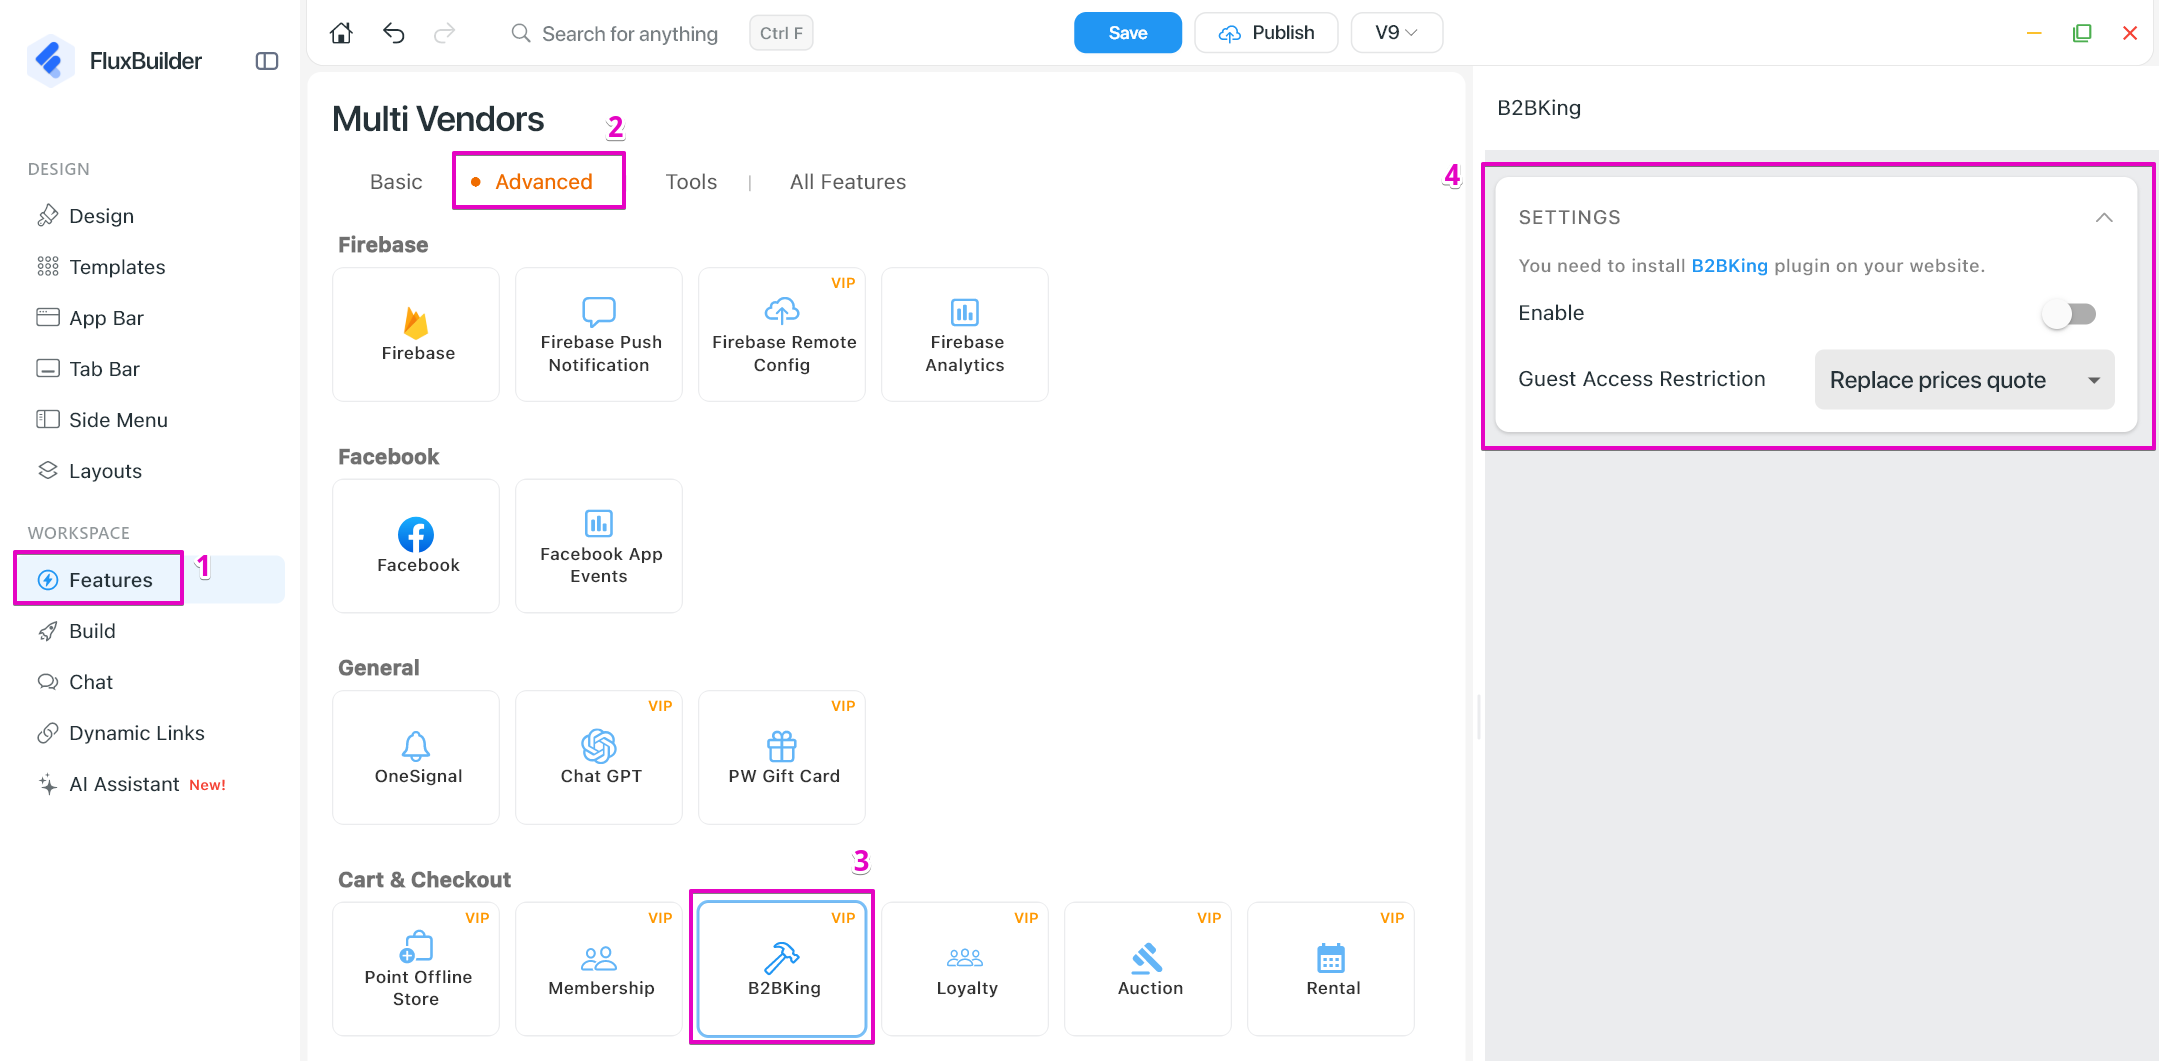Open the Facebook feature card
The image size is (2160, 1061).
click(416, 546)
